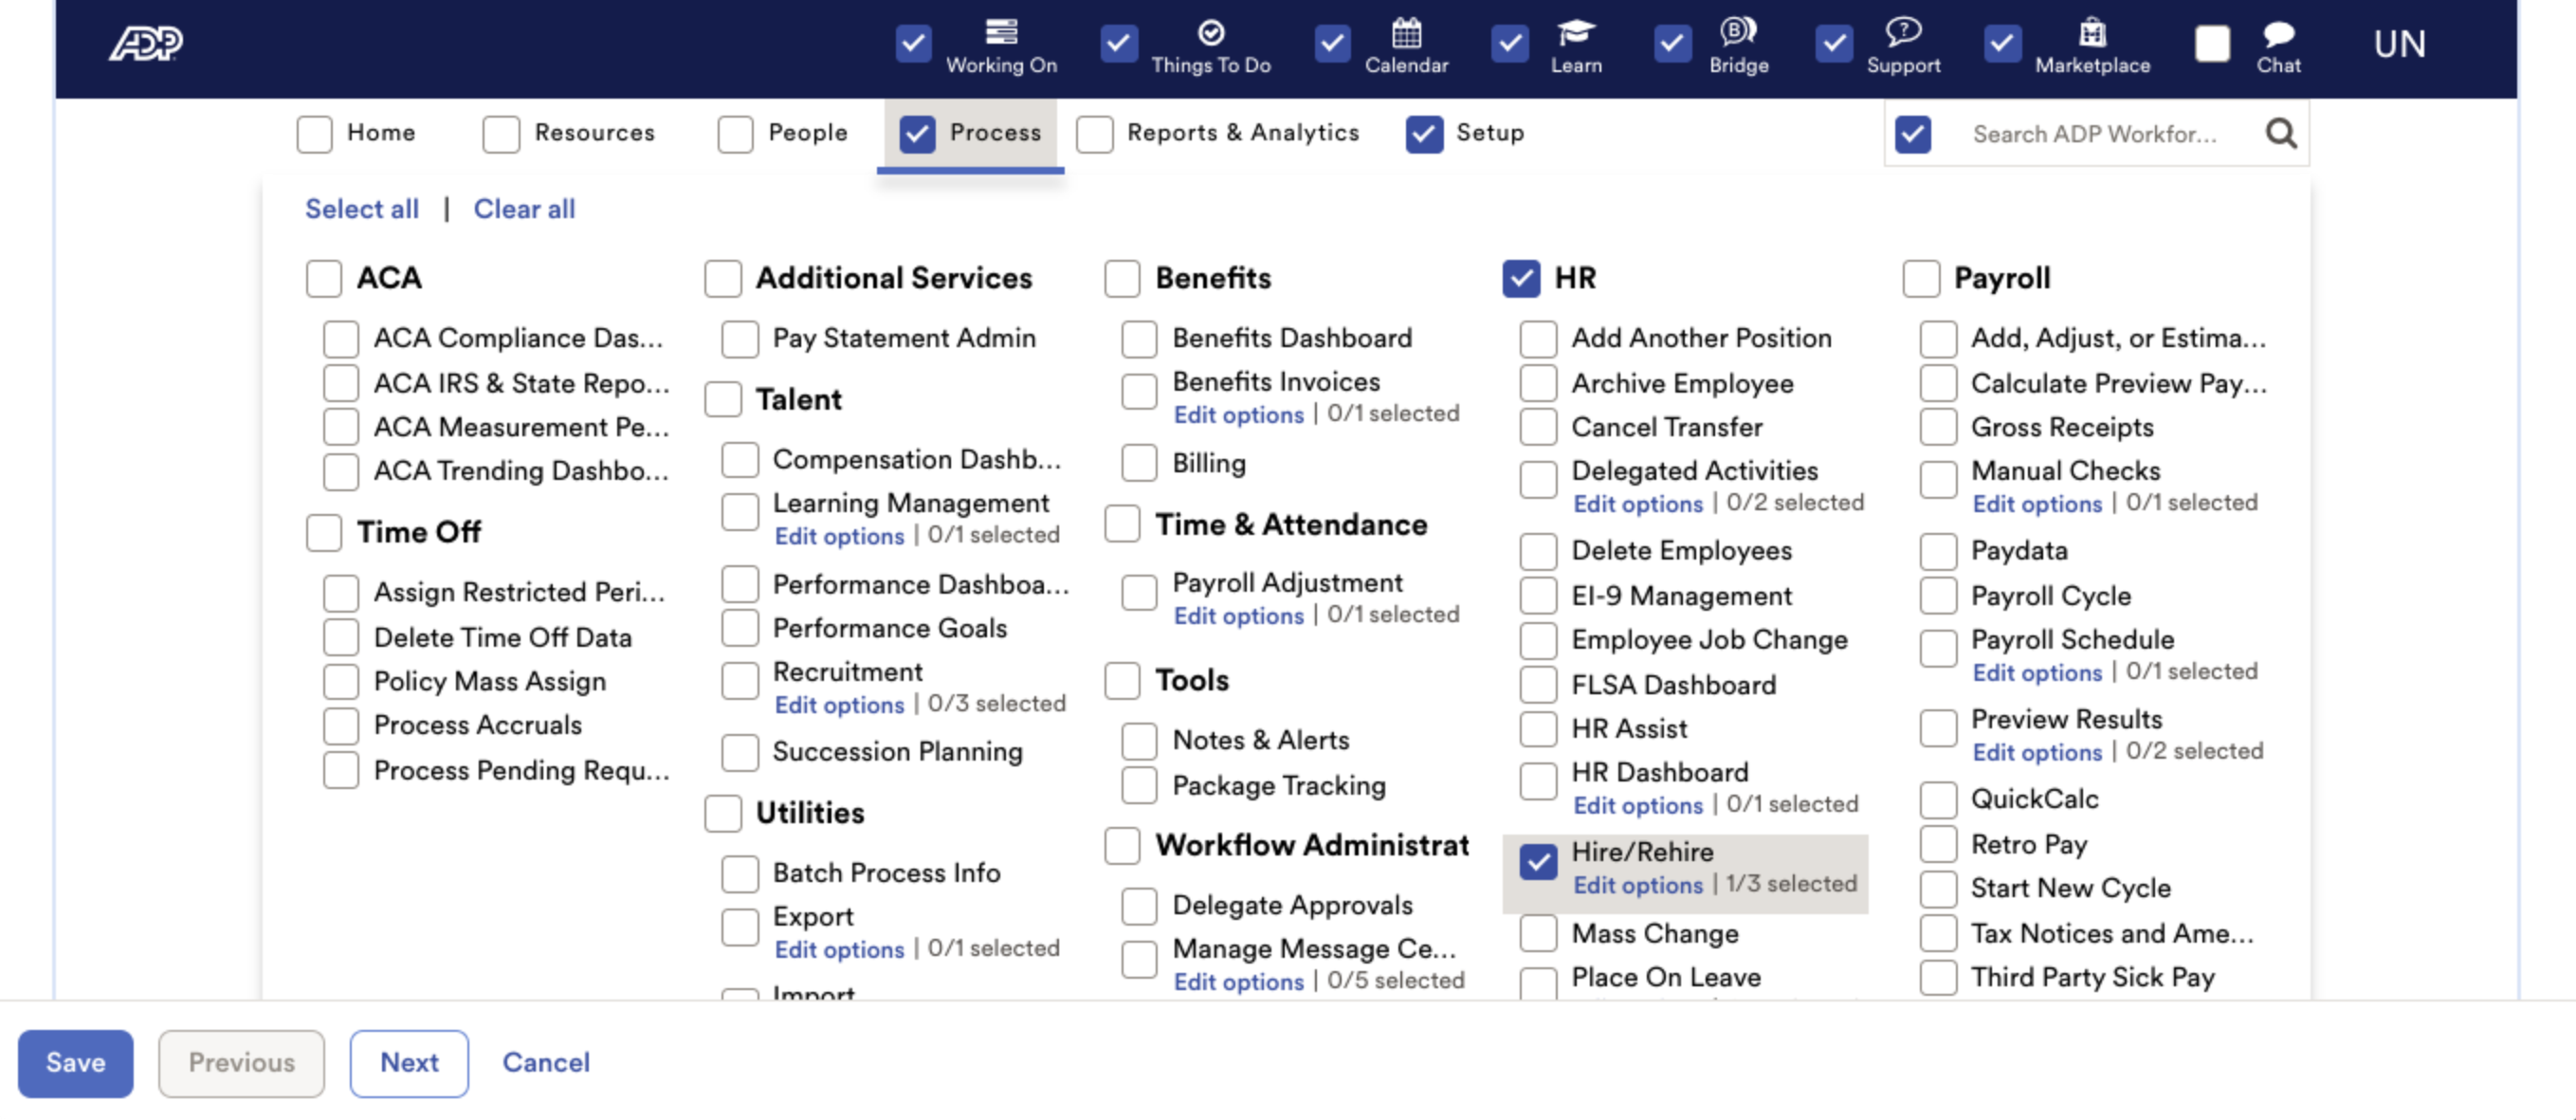
Task: Open Edit options under Hire/Rehire
Action: tap(1637, 885)
